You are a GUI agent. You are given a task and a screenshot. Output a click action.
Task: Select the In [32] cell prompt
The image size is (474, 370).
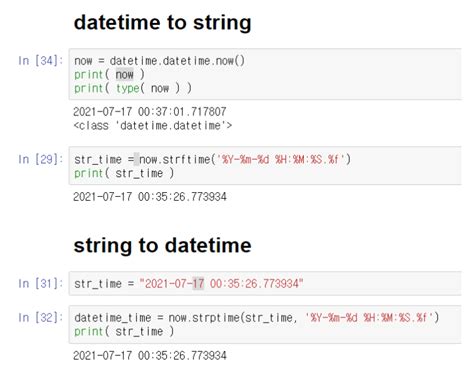tap(41, 317)
